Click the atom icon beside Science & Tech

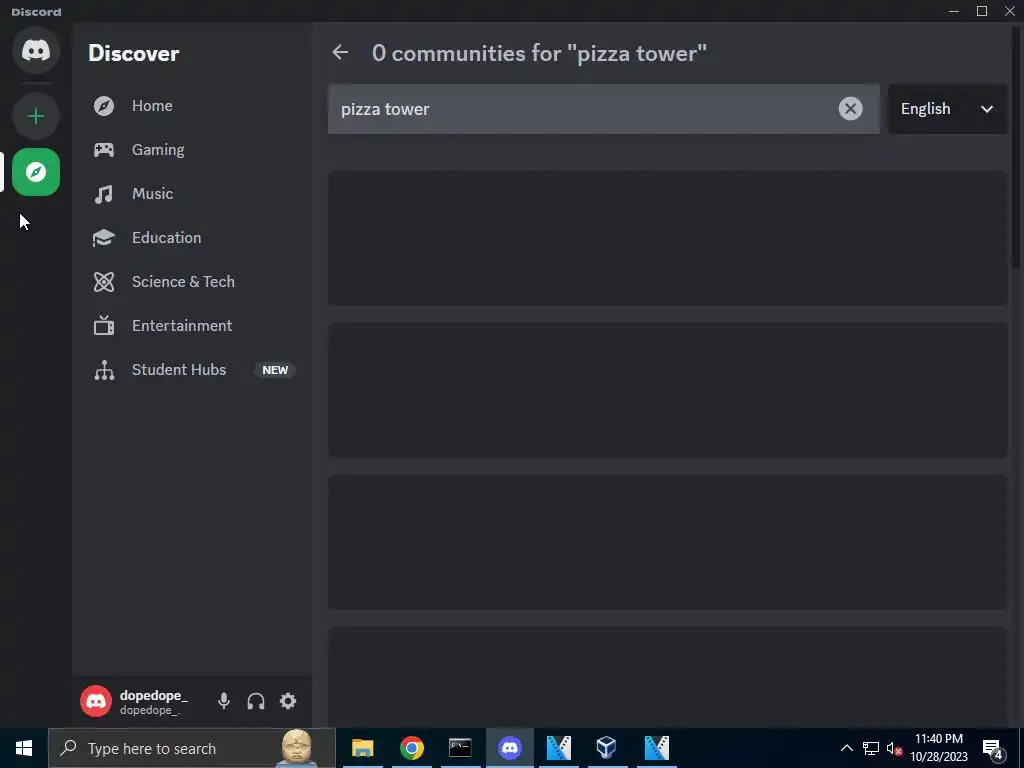click(x=104, y=281)
